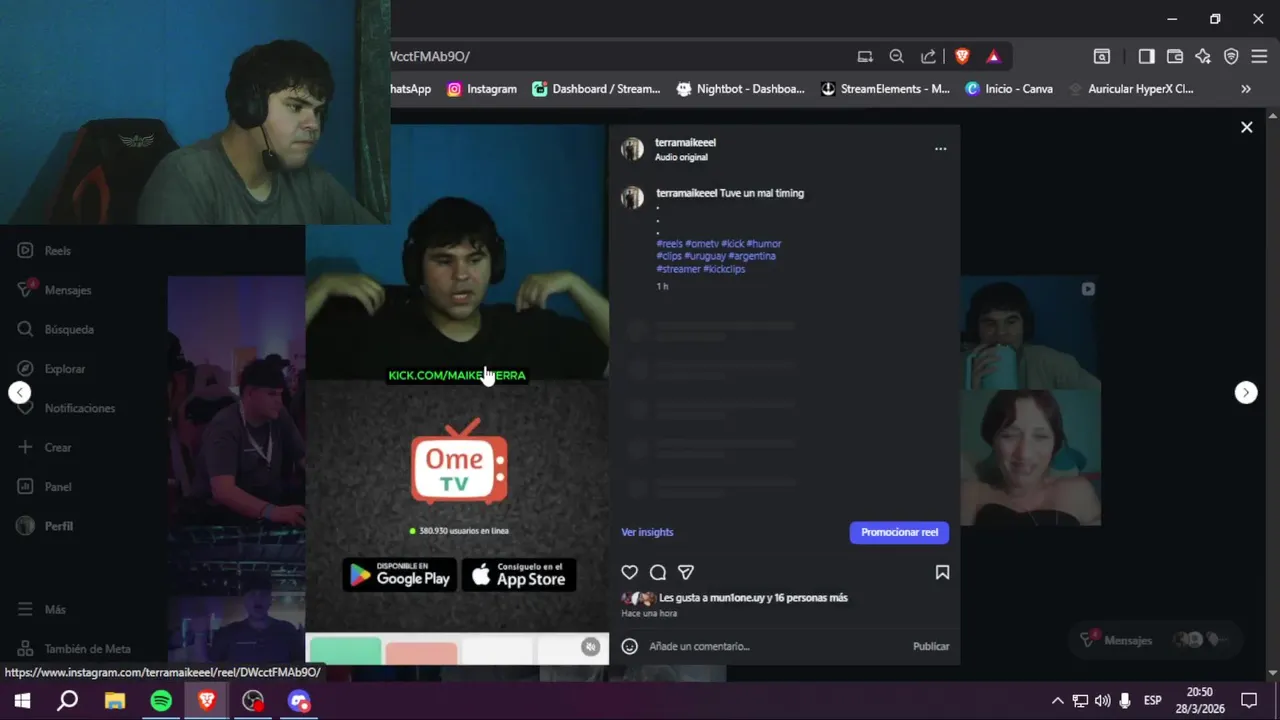
Task: Click the reel video to pause
Action: pos(457,394)
